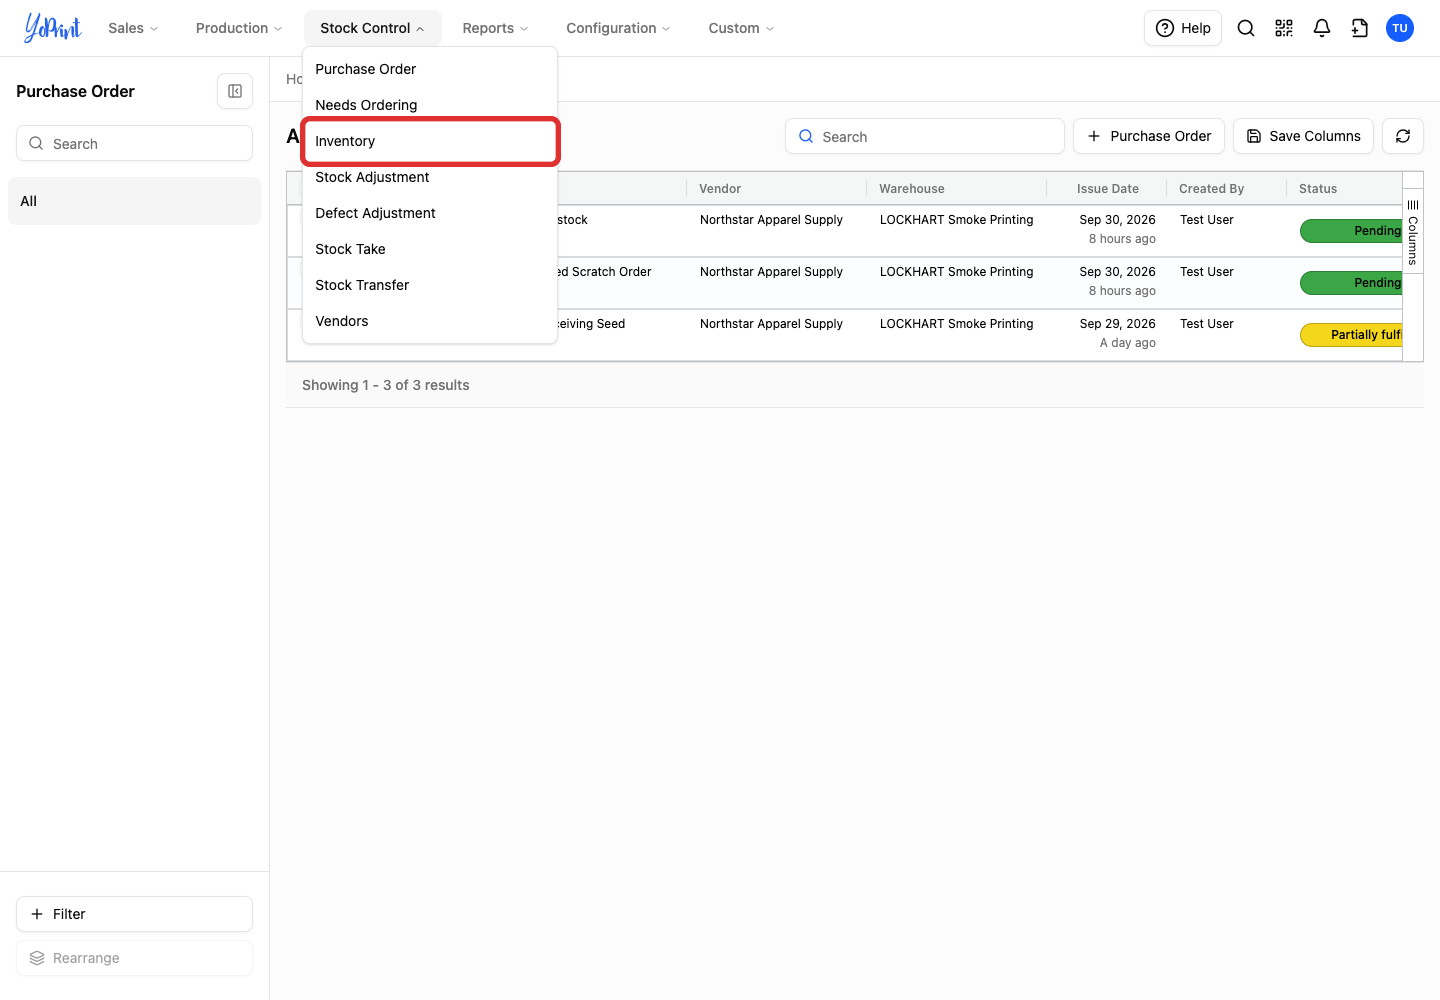Open the QR code scanner icon
The height and width of the screenshot is (1000, 1440).
pos(1284,28)
